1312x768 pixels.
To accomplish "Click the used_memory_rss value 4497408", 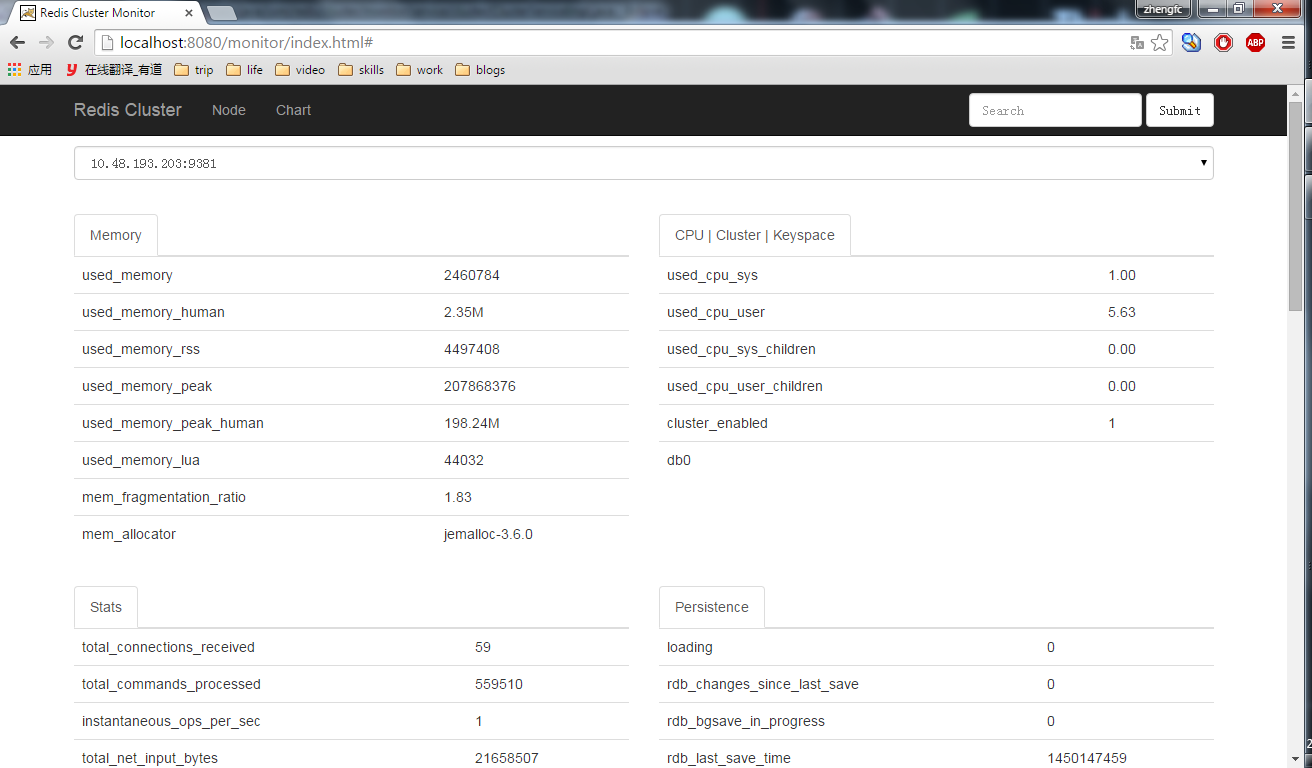I will (472, 349).
